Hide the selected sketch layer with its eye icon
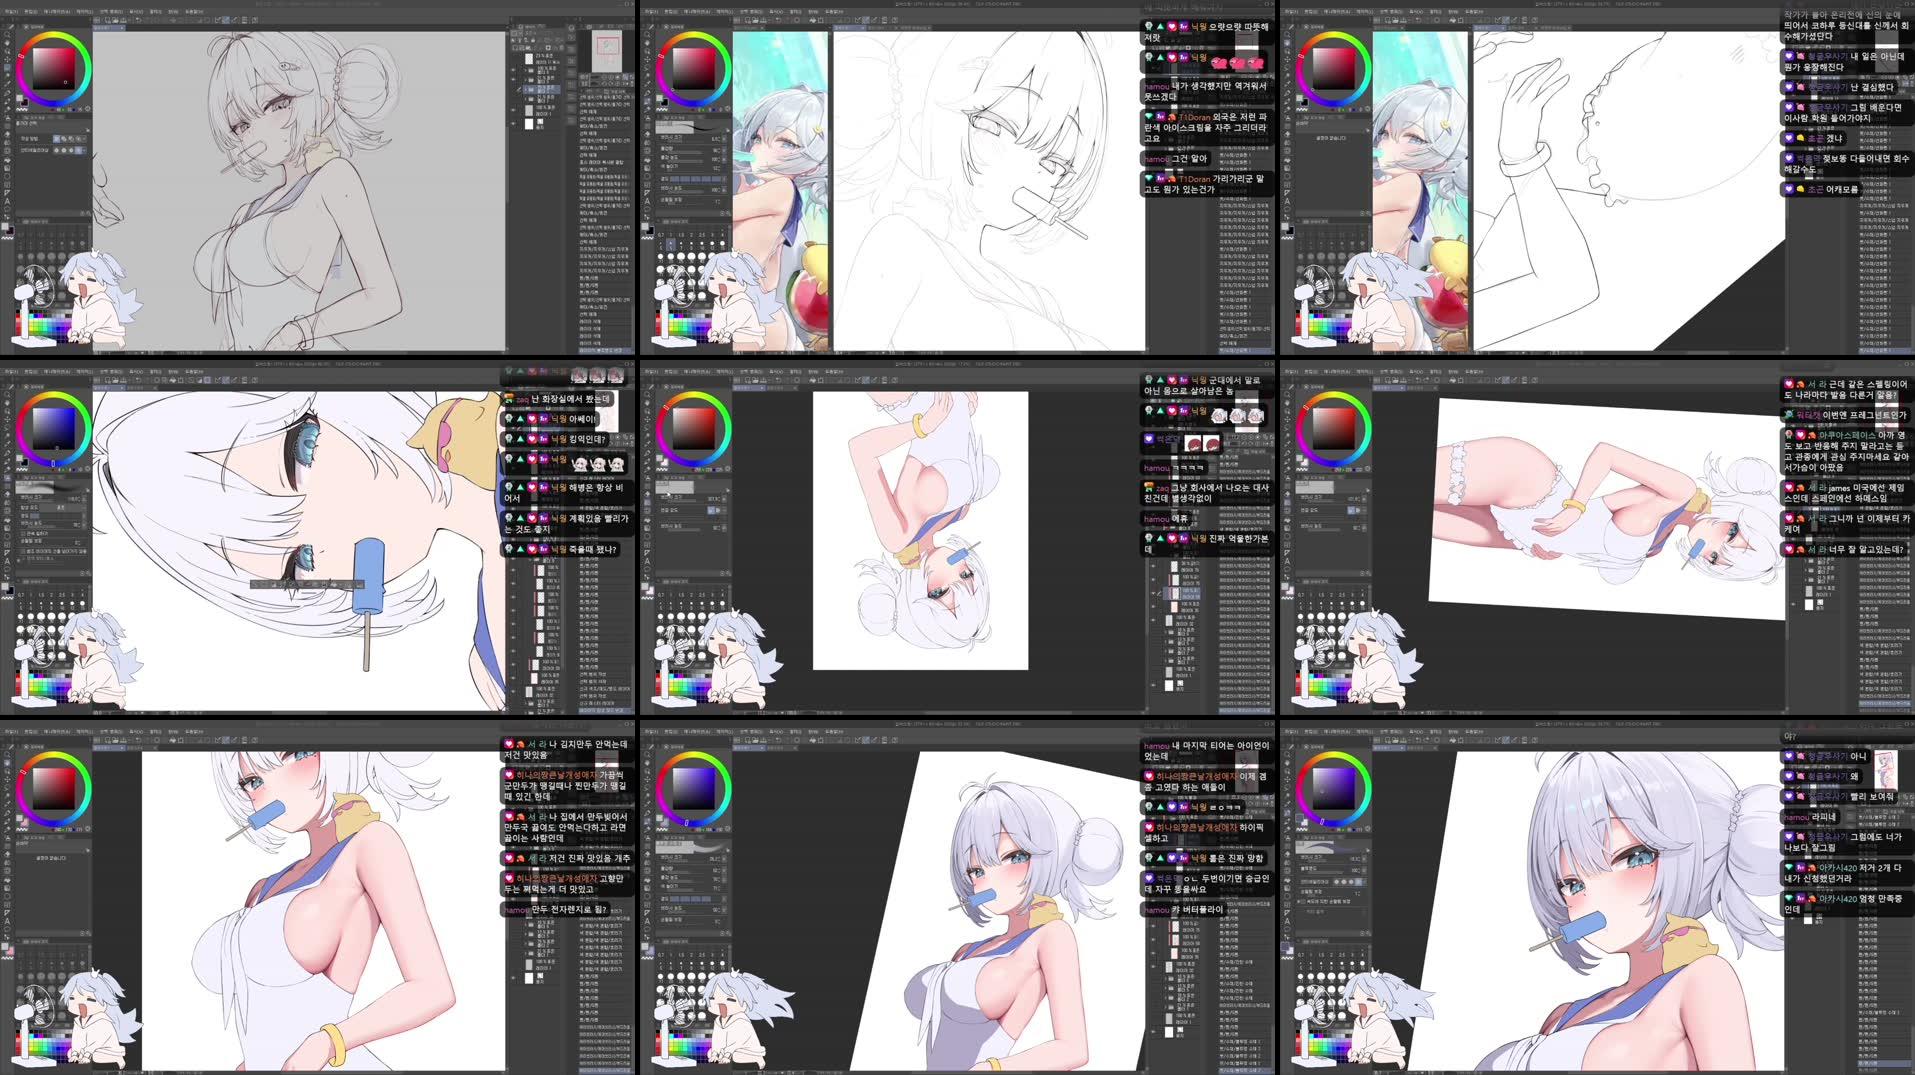Viewport: 1915px width, 1075px height. (513, 89)
